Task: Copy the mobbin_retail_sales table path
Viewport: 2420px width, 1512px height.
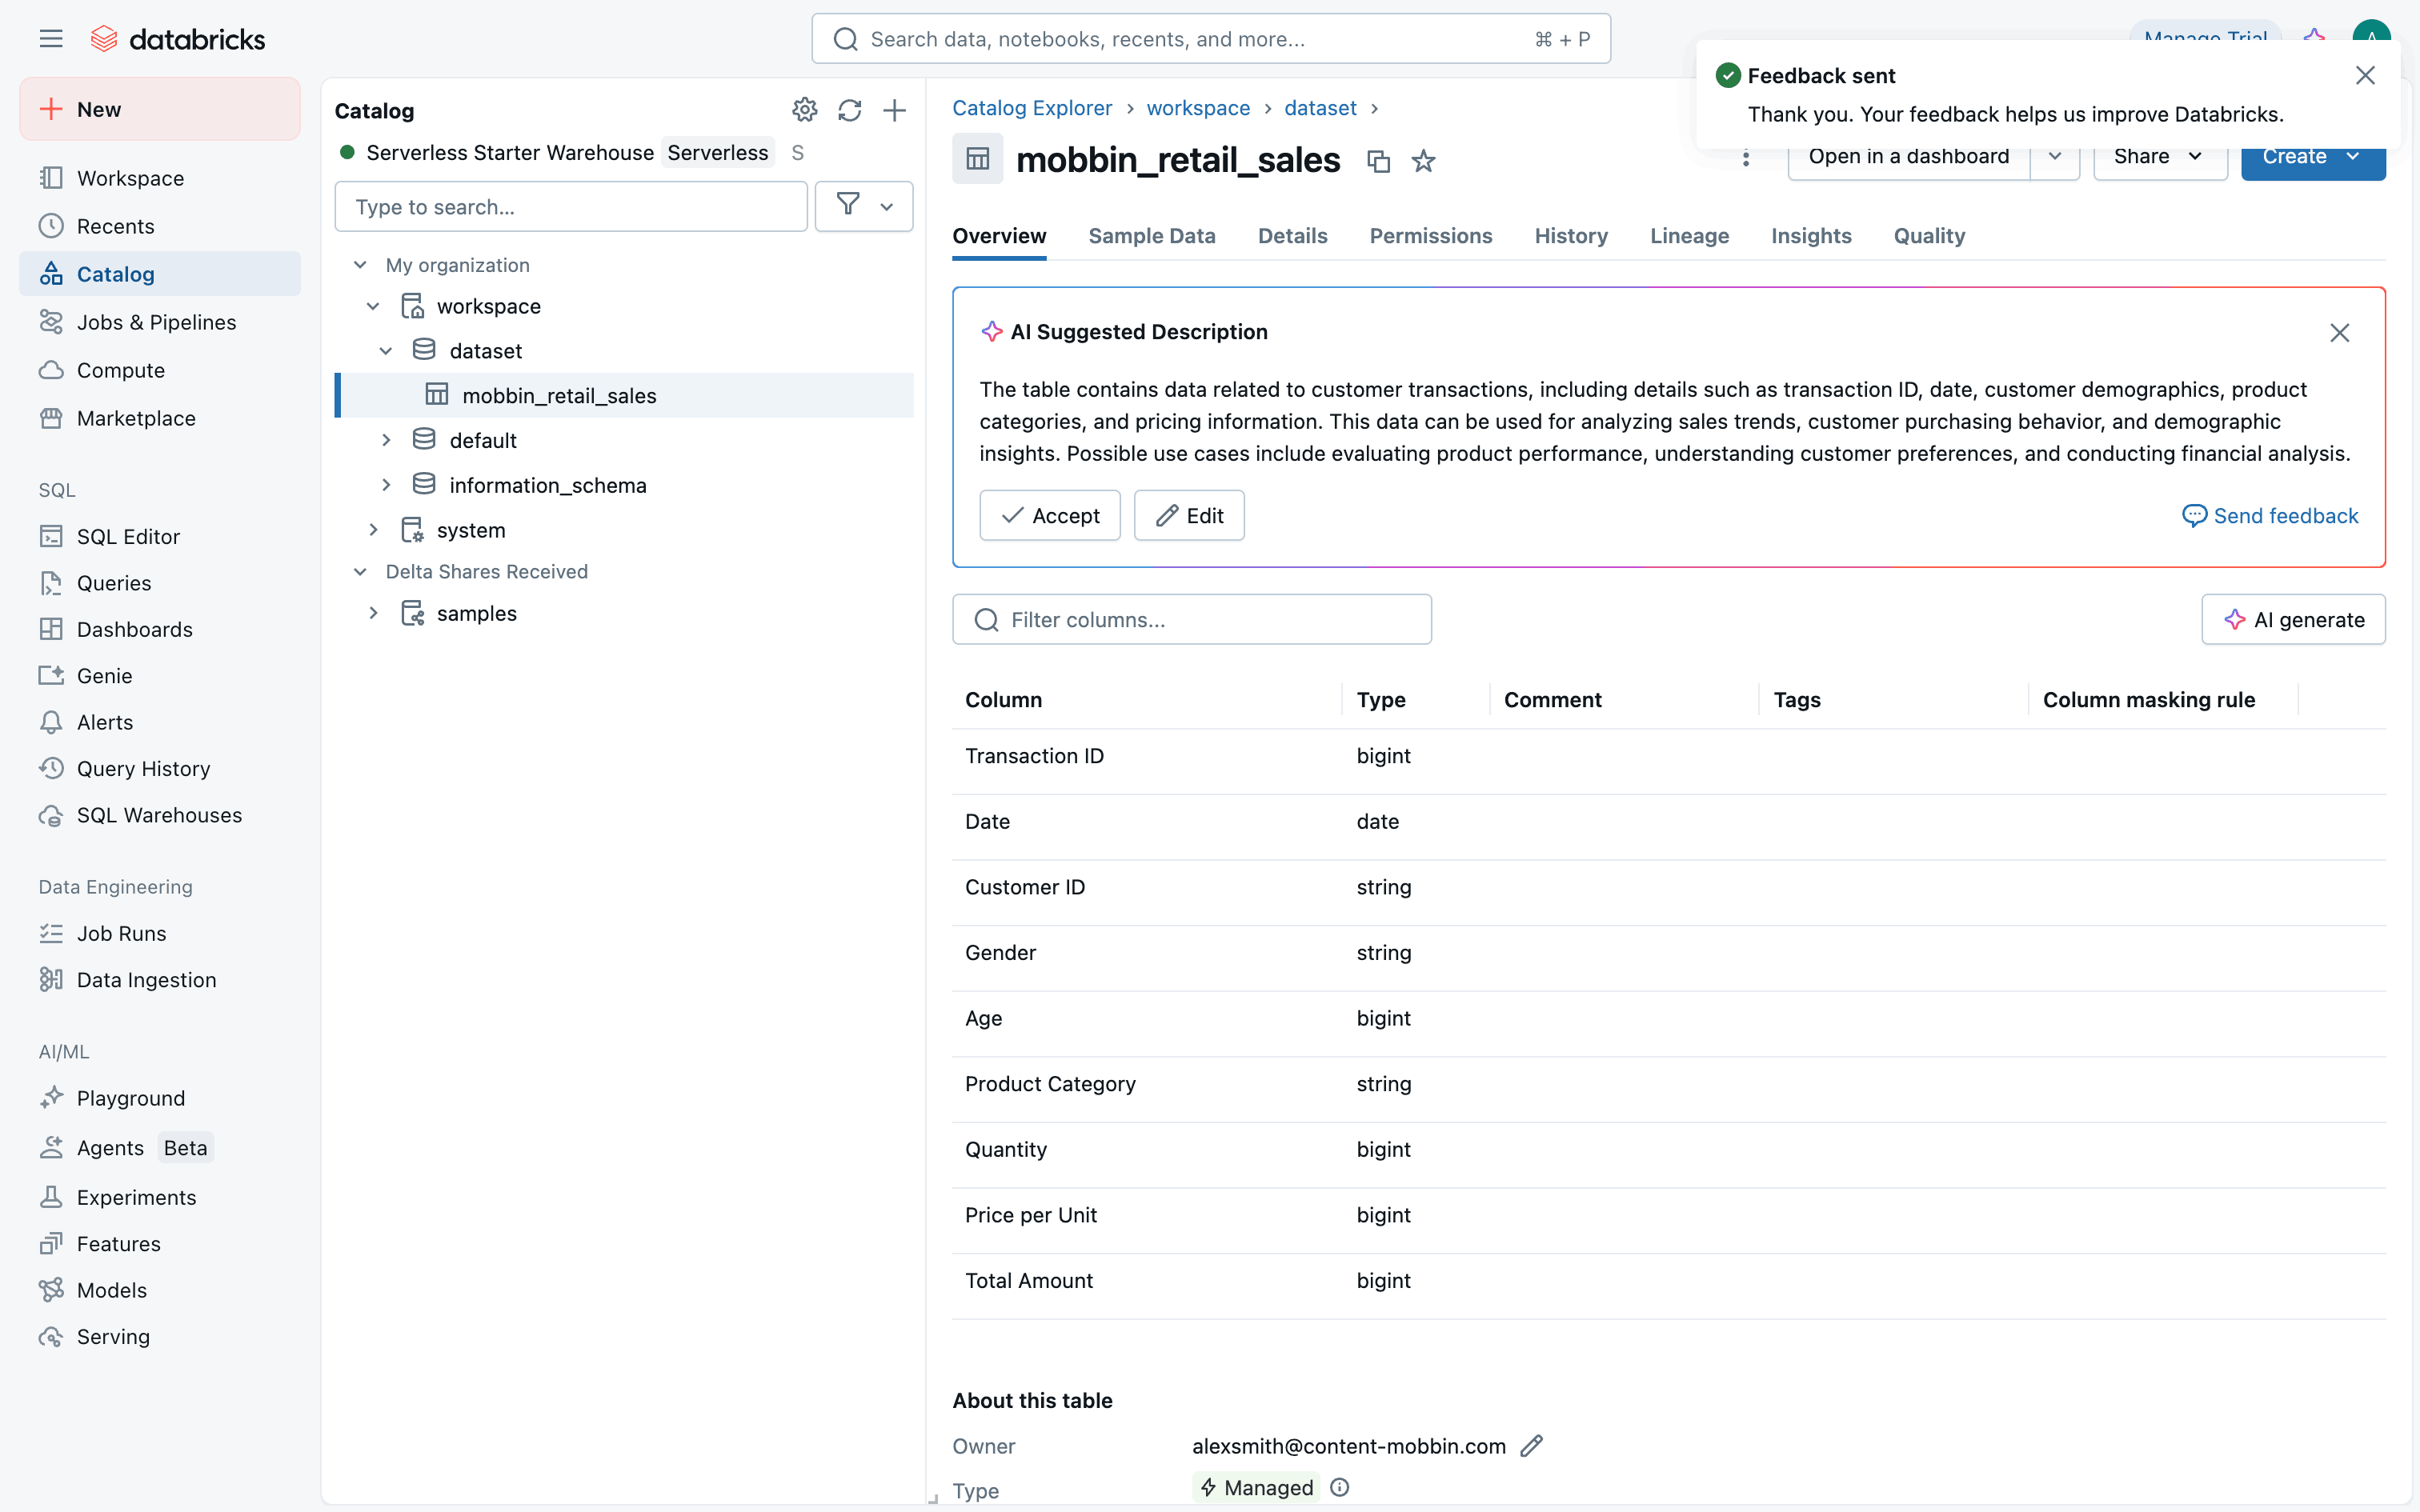Action: [x=1378, y=161]
